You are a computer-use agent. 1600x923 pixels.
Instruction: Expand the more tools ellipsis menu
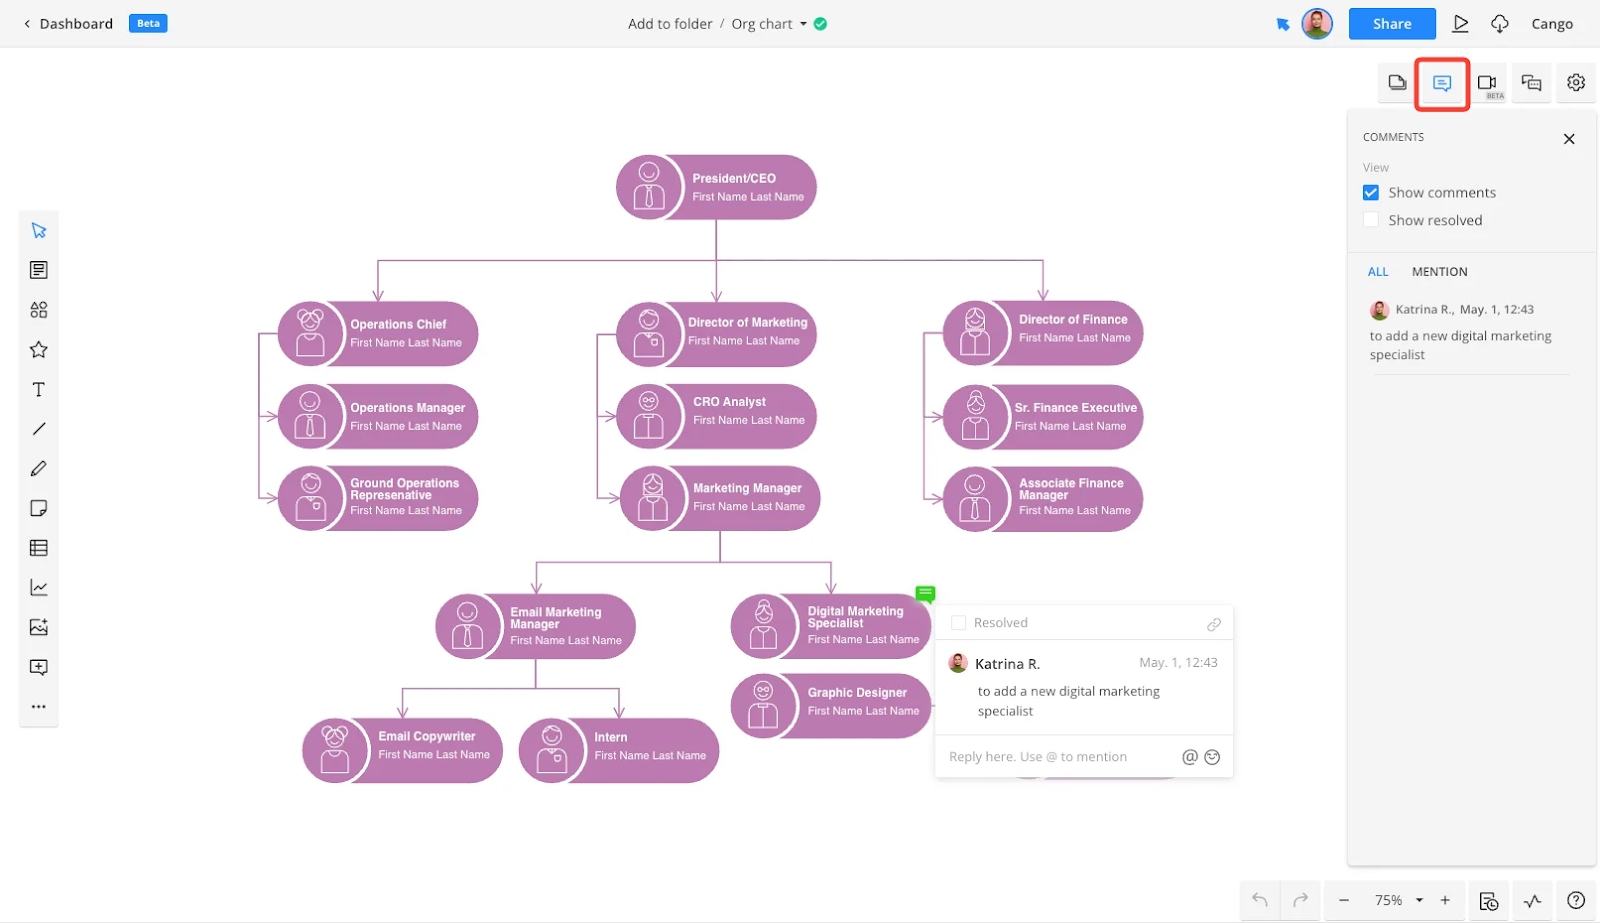38,706
